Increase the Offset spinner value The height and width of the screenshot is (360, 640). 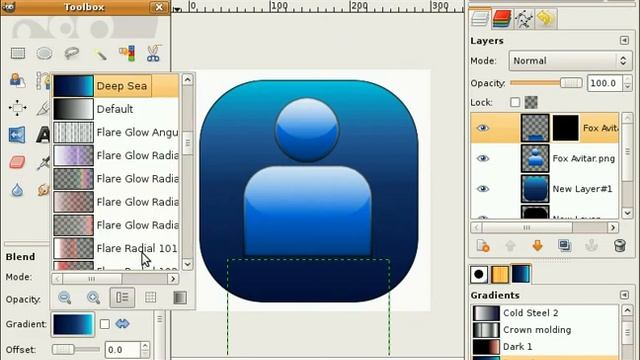145,346
